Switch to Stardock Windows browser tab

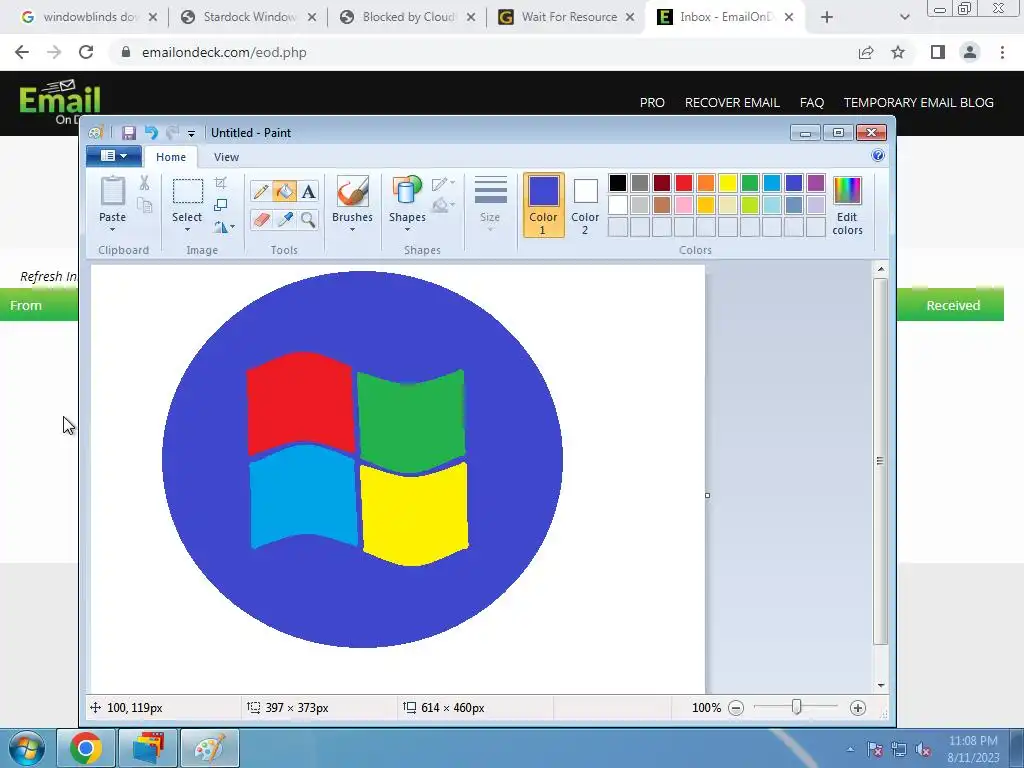coord(248,17)
